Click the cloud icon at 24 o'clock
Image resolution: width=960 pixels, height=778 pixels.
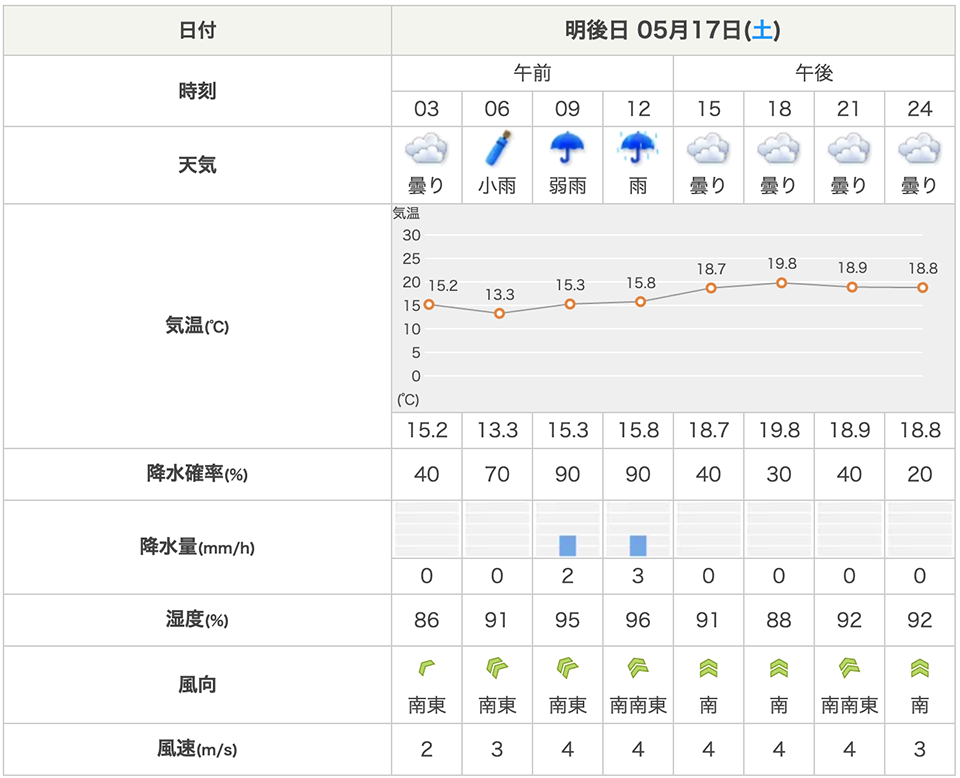pos(920,150)
